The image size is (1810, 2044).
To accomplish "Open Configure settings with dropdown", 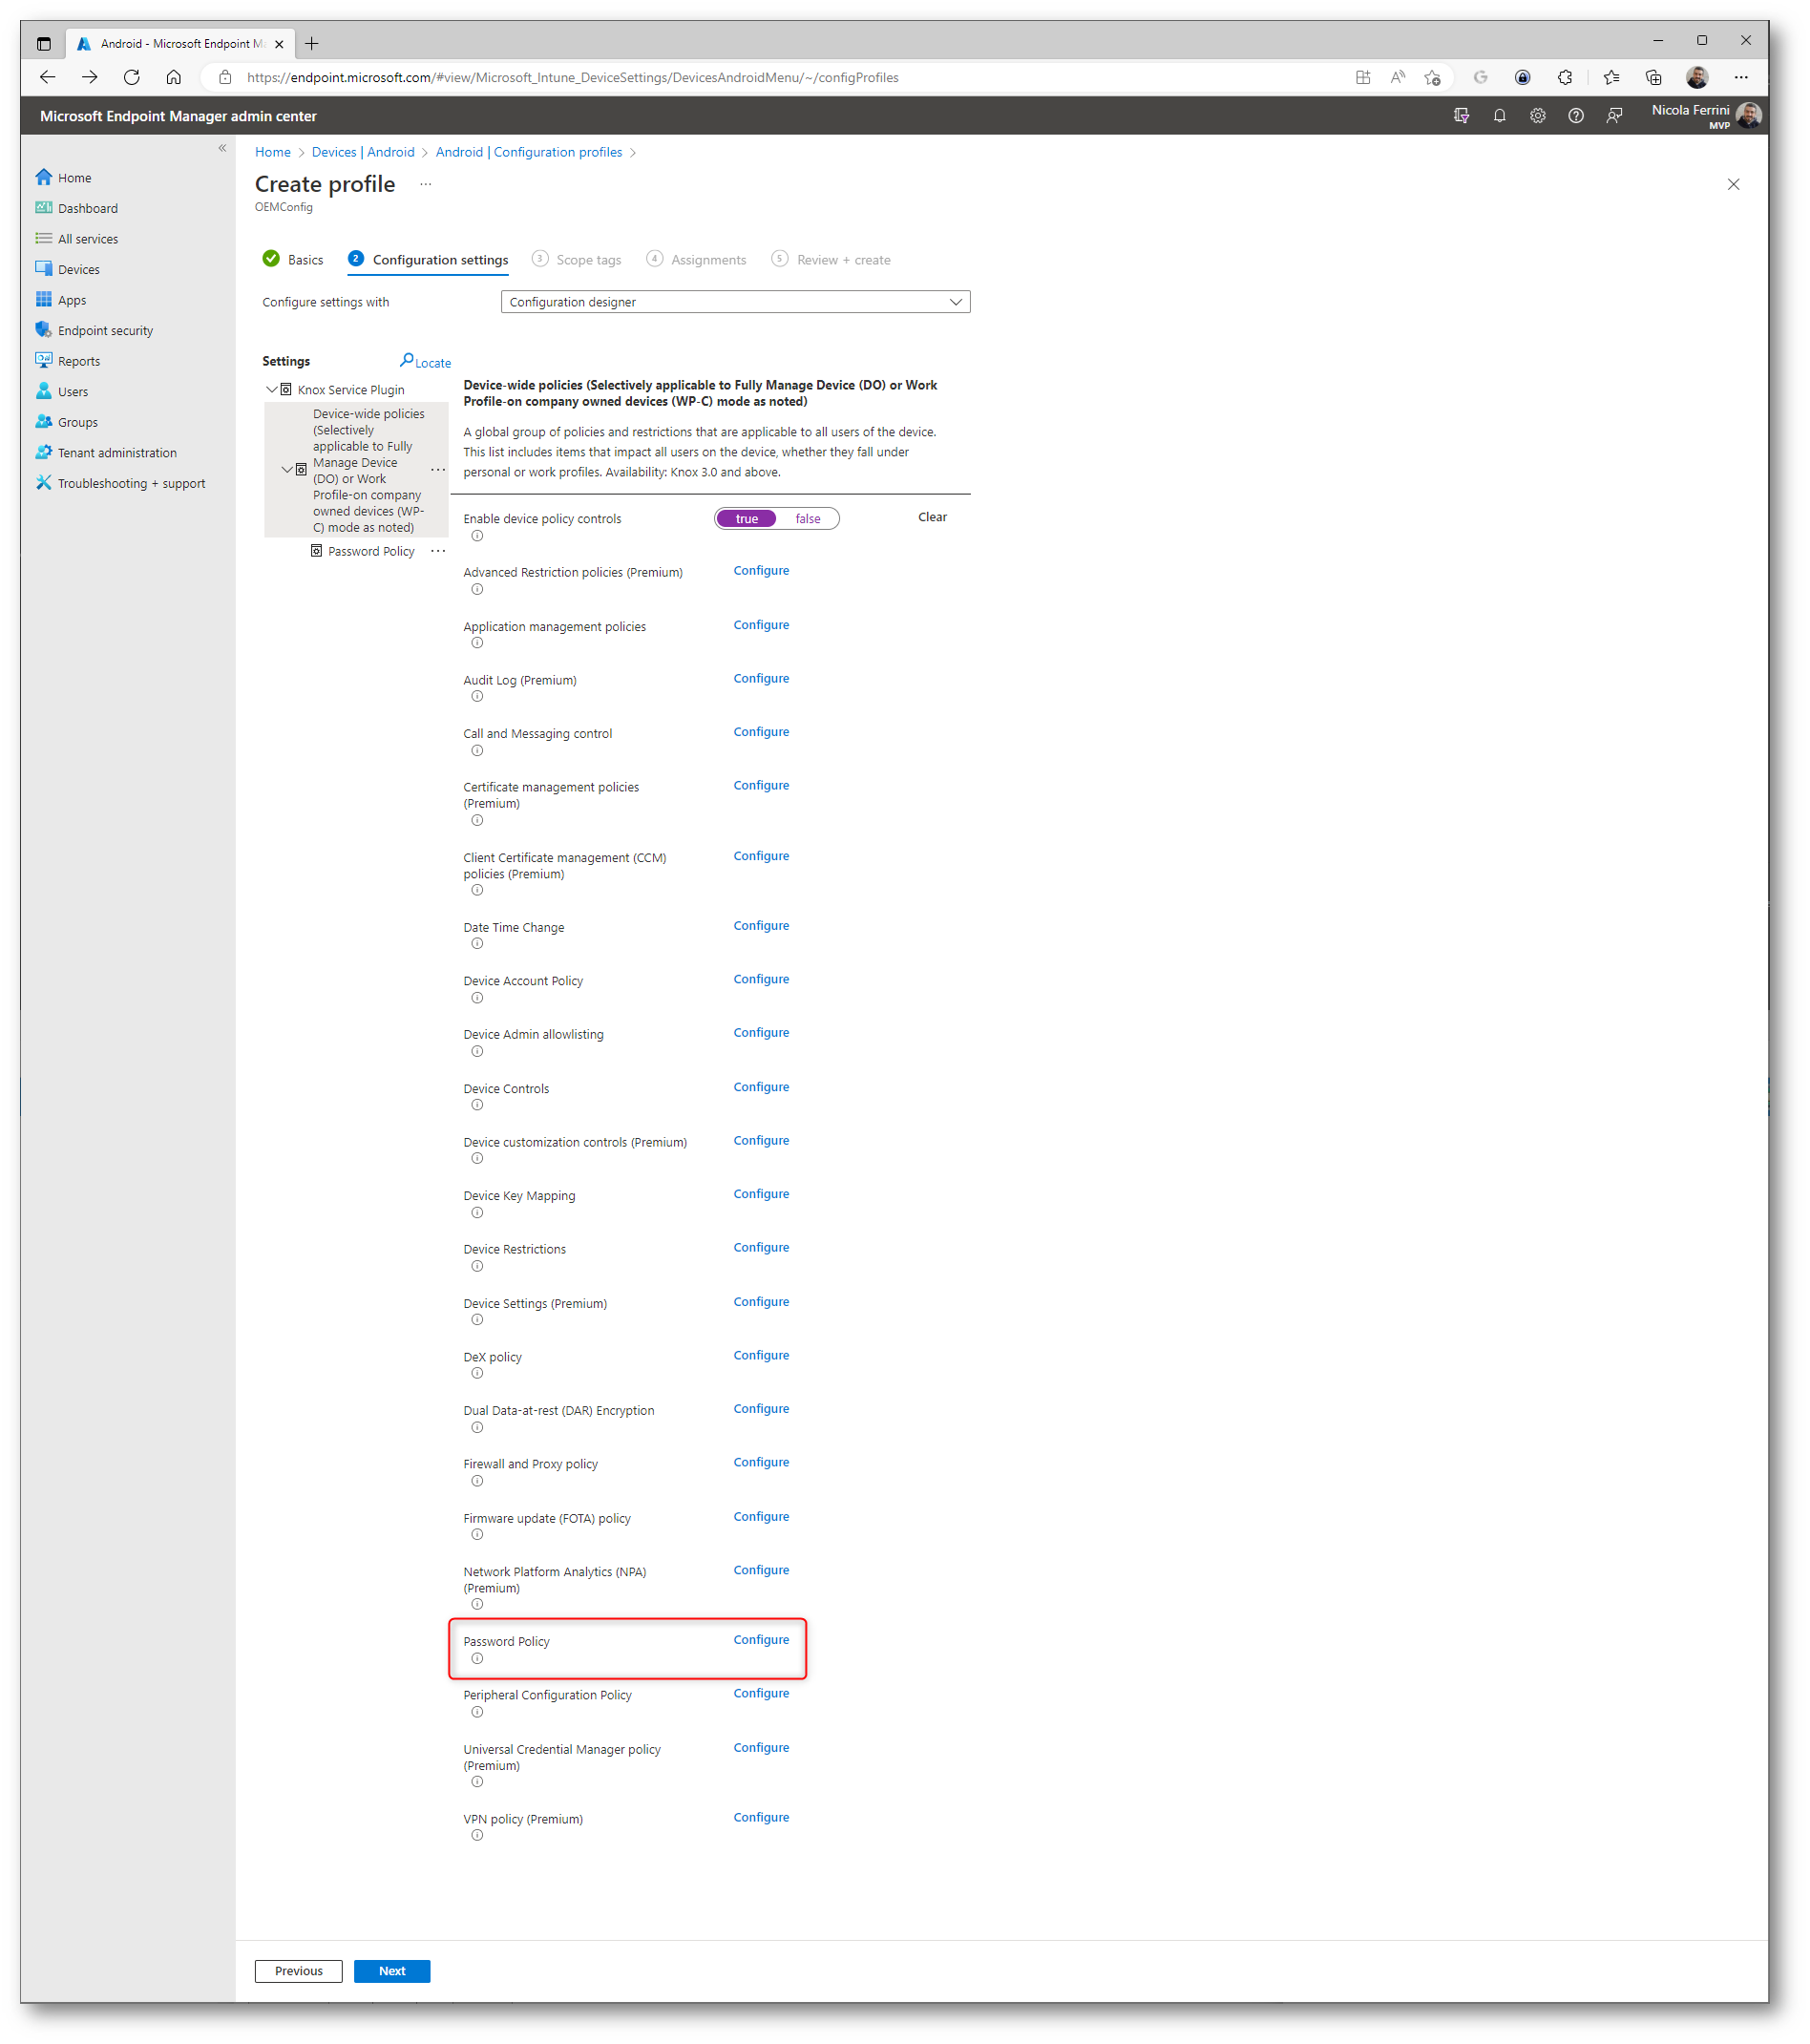I will pyautogui.click(x=735, y=302).
